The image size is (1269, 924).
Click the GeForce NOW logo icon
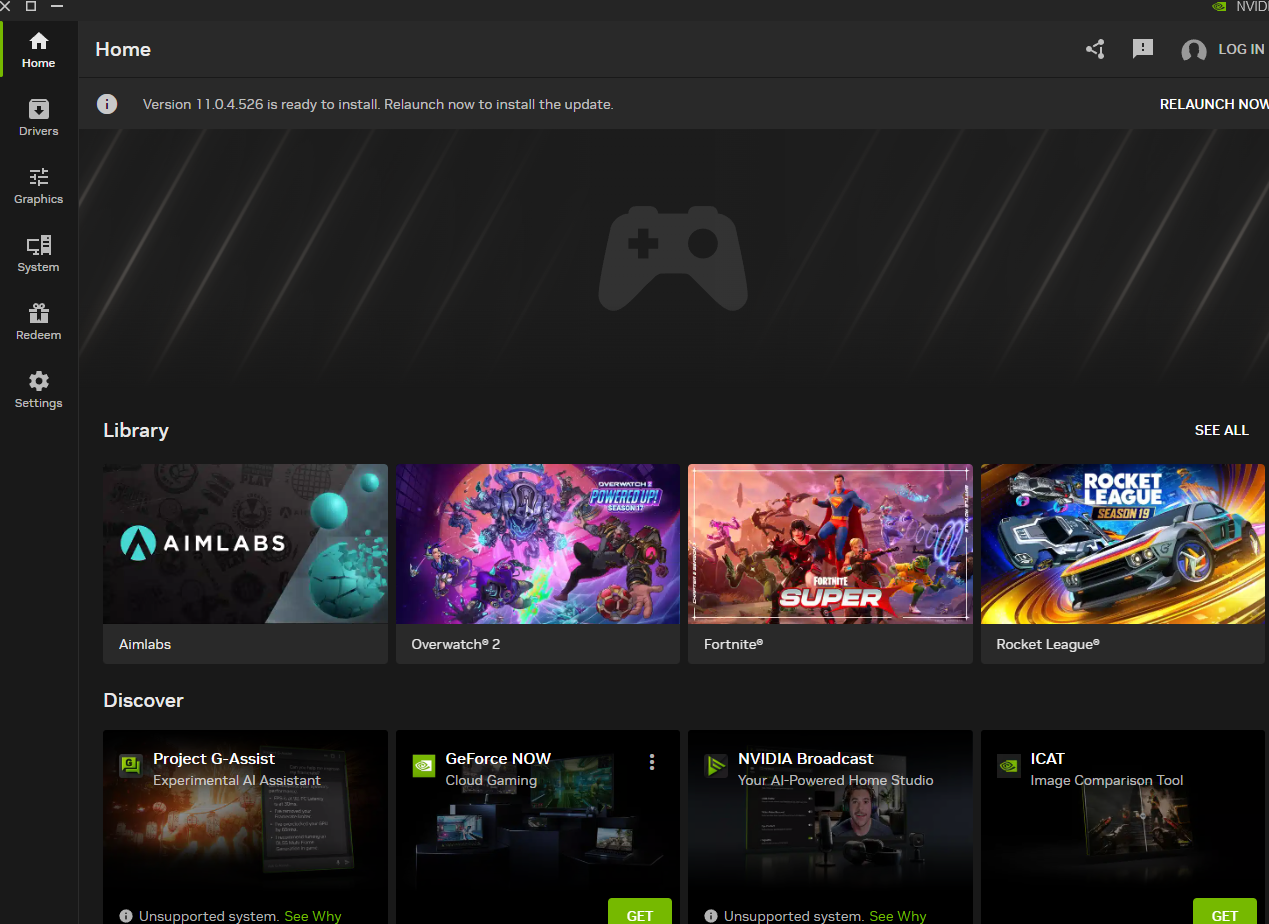(424, 765)
